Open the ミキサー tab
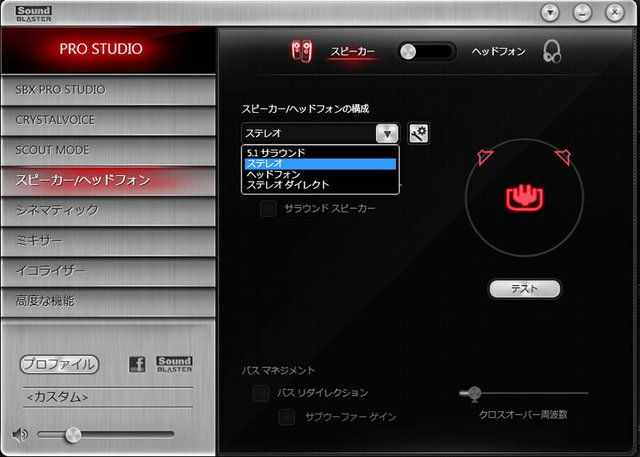Image resolution: width=640 pixels, height=457 pixels. coord(108,241)
